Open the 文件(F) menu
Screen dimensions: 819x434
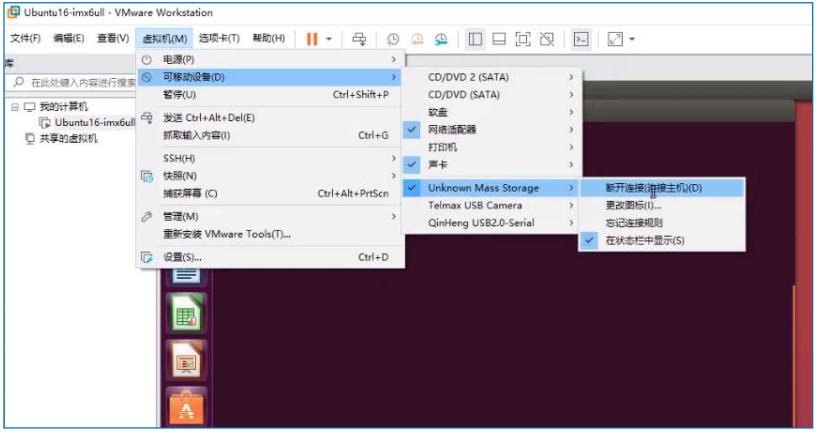[26, 38]
